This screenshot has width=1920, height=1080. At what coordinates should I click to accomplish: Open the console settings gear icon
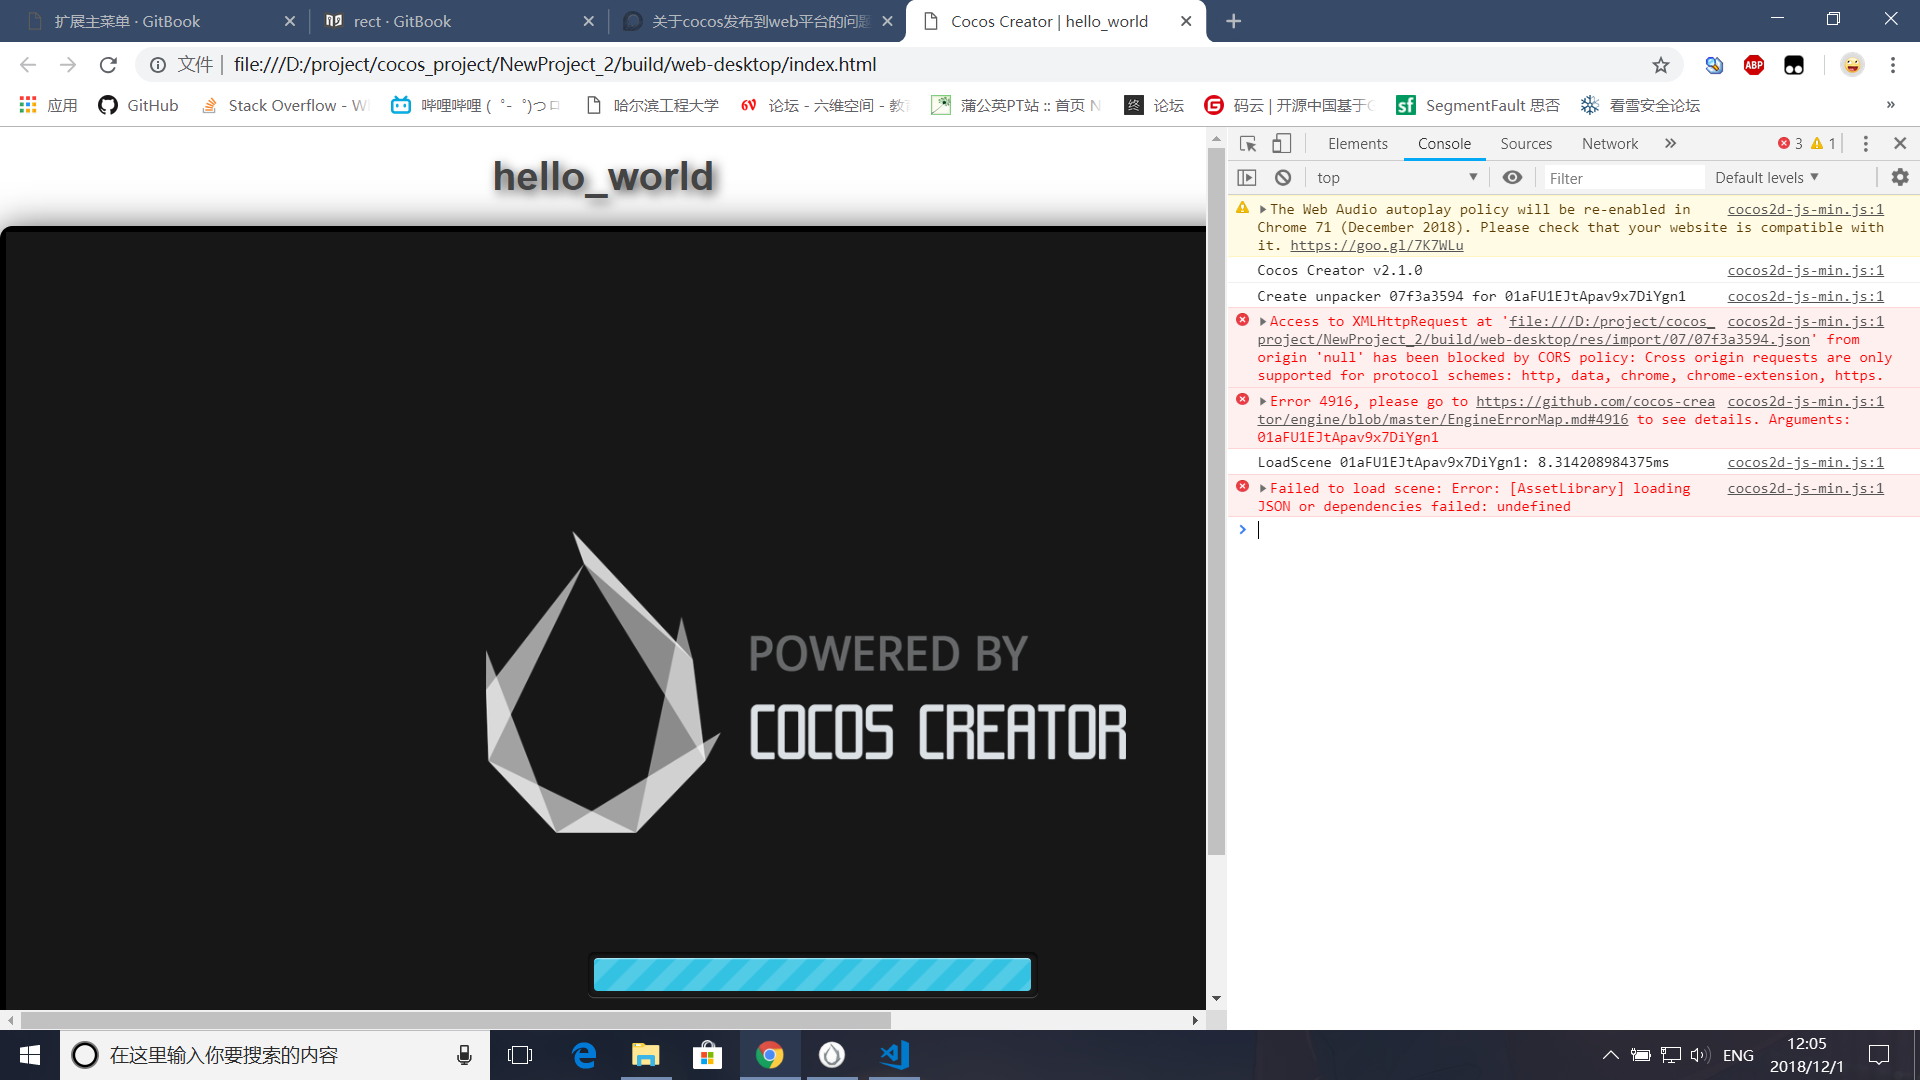pos(1899,178)
